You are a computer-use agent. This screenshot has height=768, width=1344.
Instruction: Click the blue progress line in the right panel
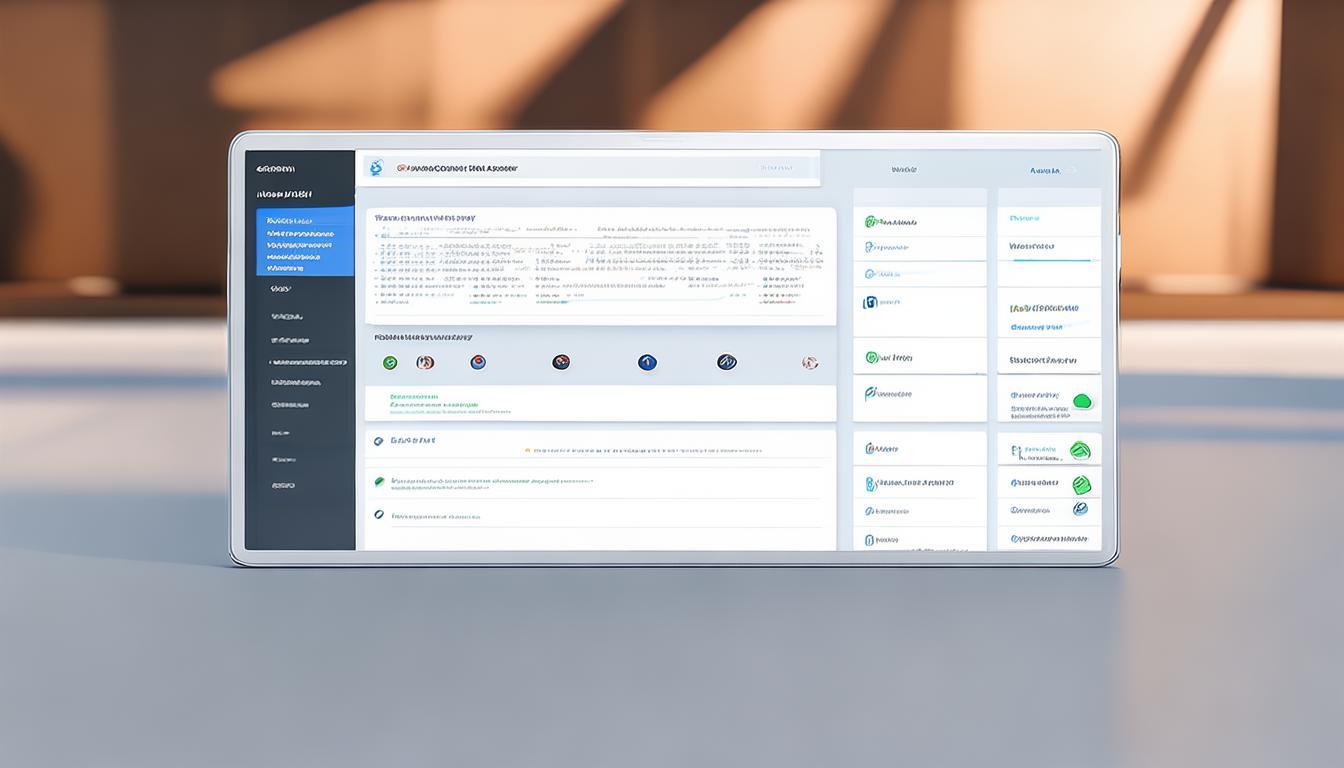pos(1048,259)
